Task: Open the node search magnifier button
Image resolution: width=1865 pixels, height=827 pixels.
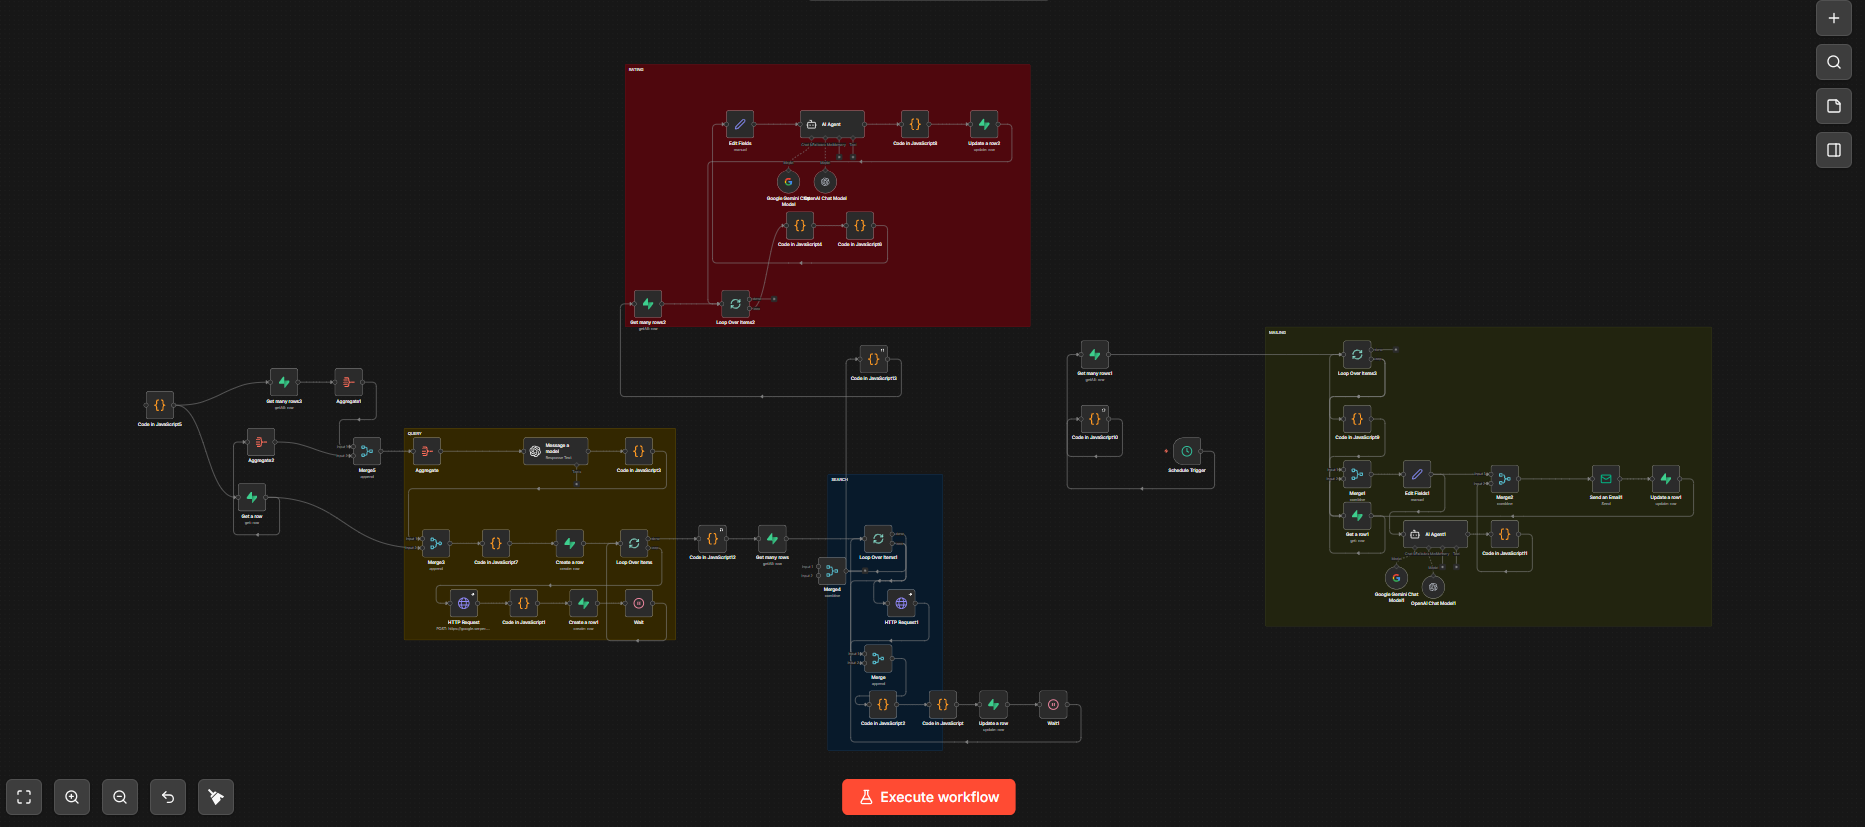Action: (x=1834, y=62)
